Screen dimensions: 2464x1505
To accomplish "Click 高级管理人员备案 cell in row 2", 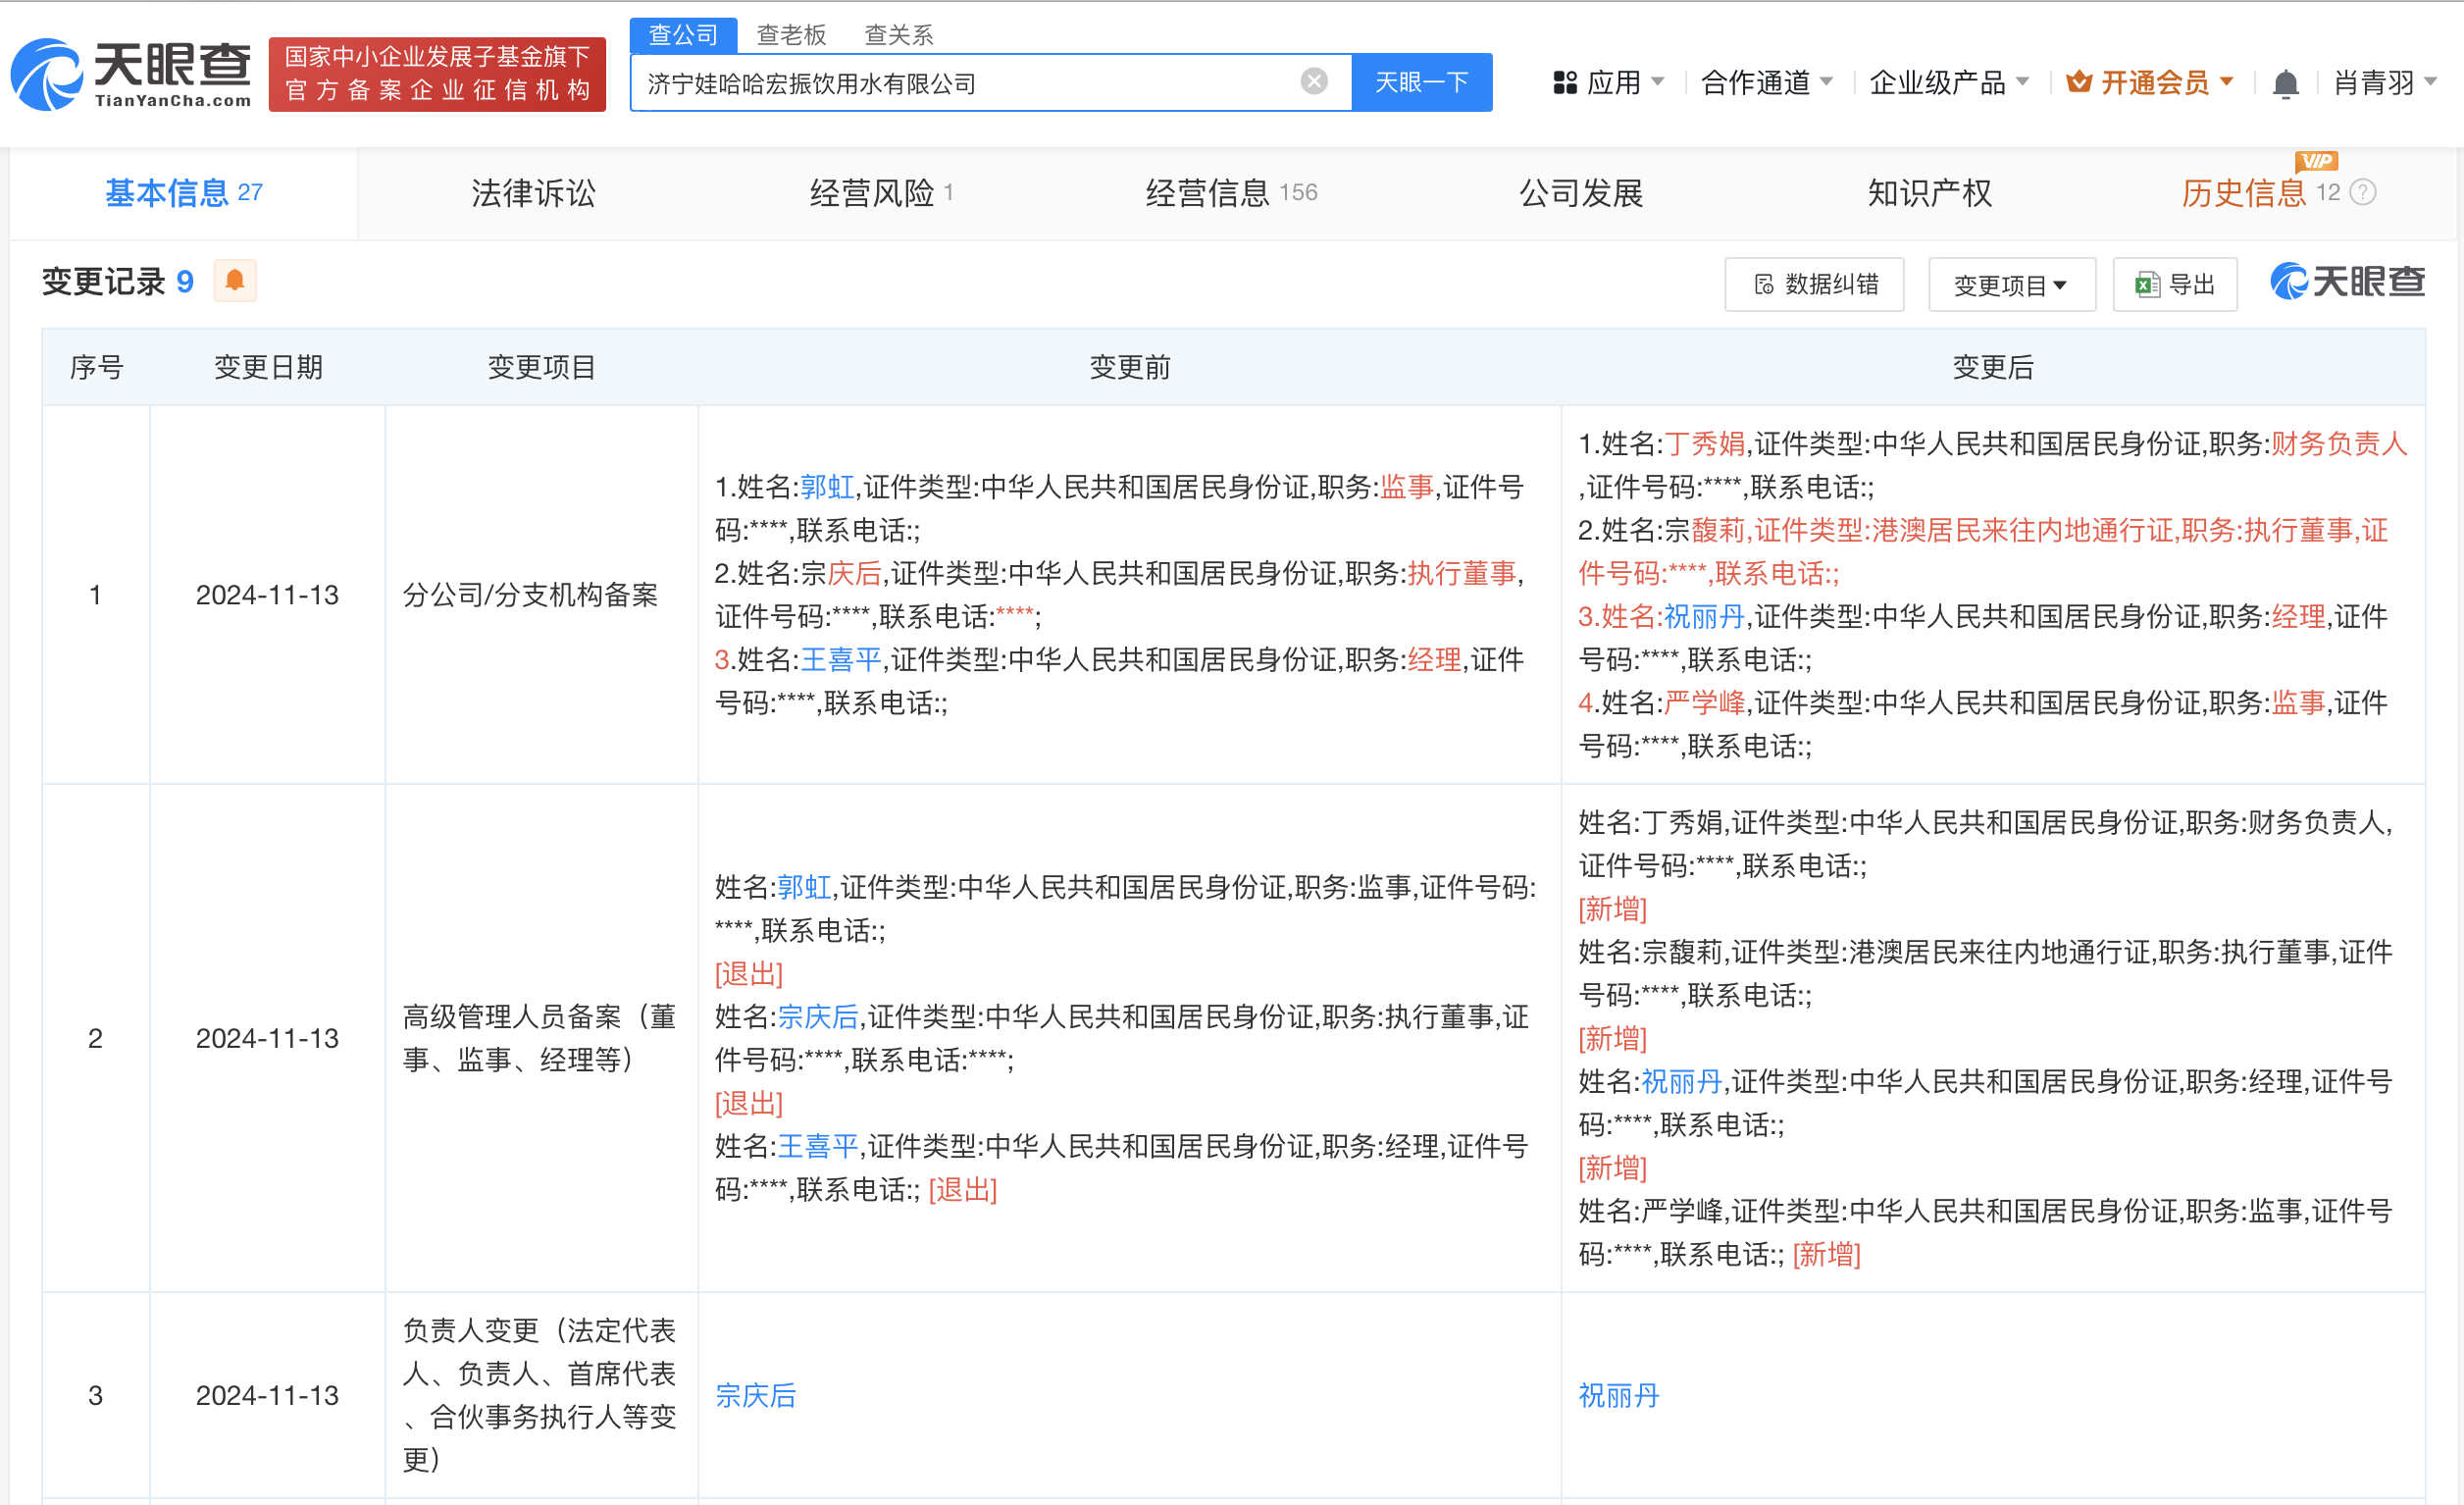I will pos(540,1038).
